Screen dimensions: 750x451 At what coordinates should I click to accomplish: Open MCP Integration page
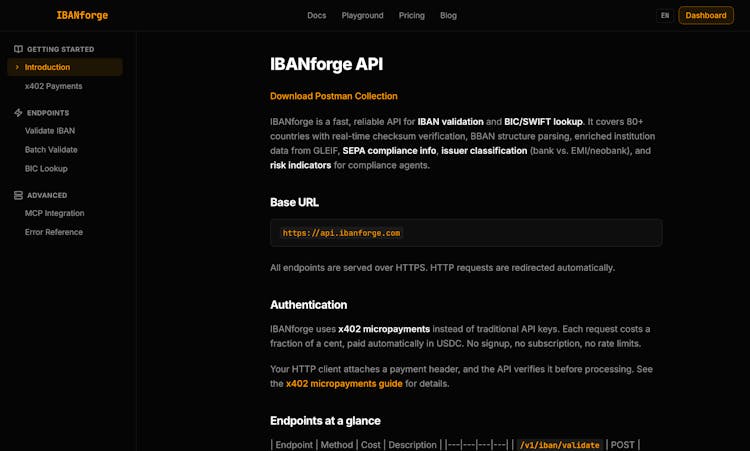coord(54,213)
